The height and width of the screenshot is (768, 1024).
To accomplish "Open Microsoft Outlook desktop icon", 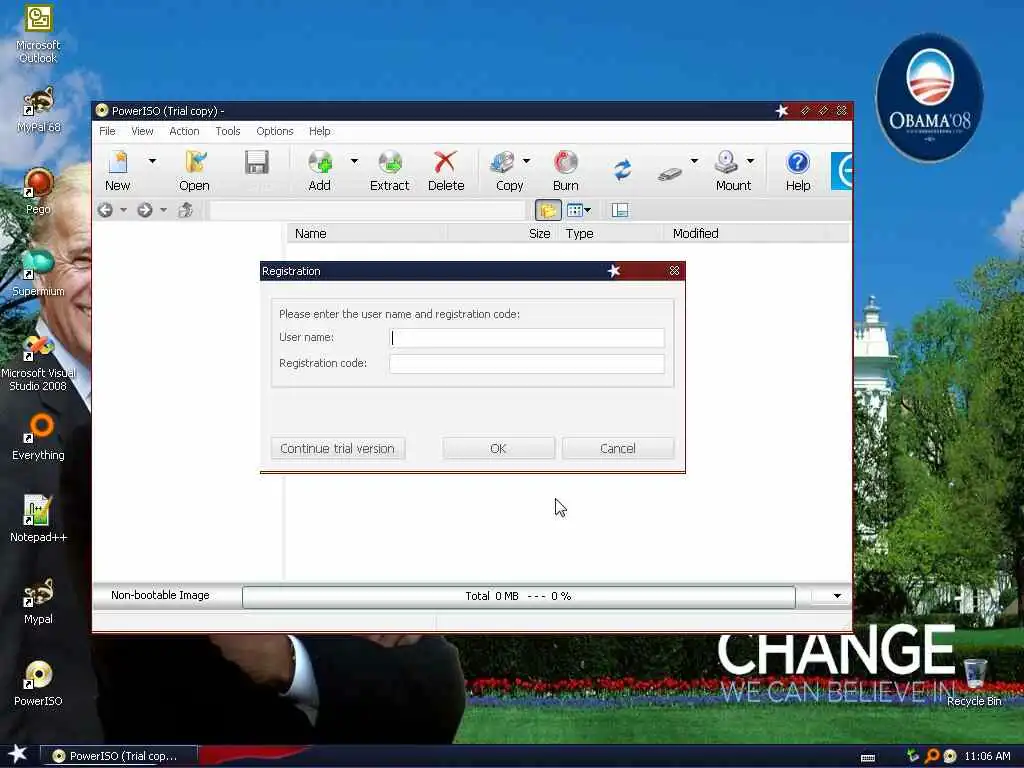I will [38, 34].
